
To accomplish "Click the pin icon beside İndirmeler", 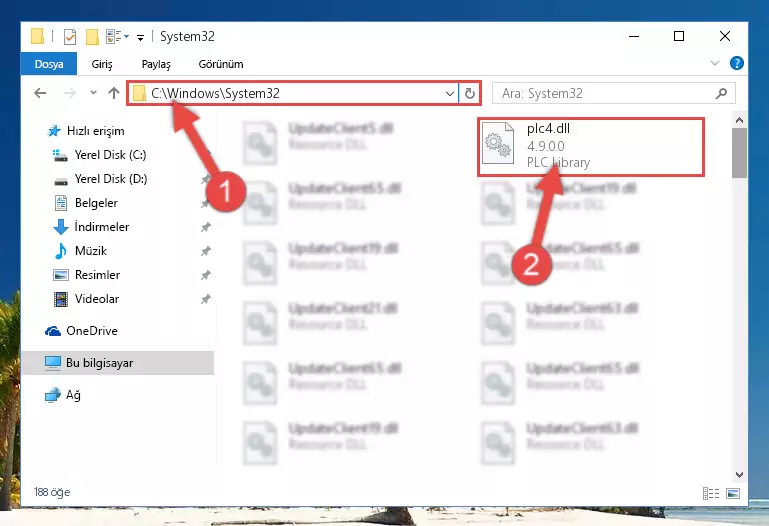I will pyautogui.click(x=205, y=227).
